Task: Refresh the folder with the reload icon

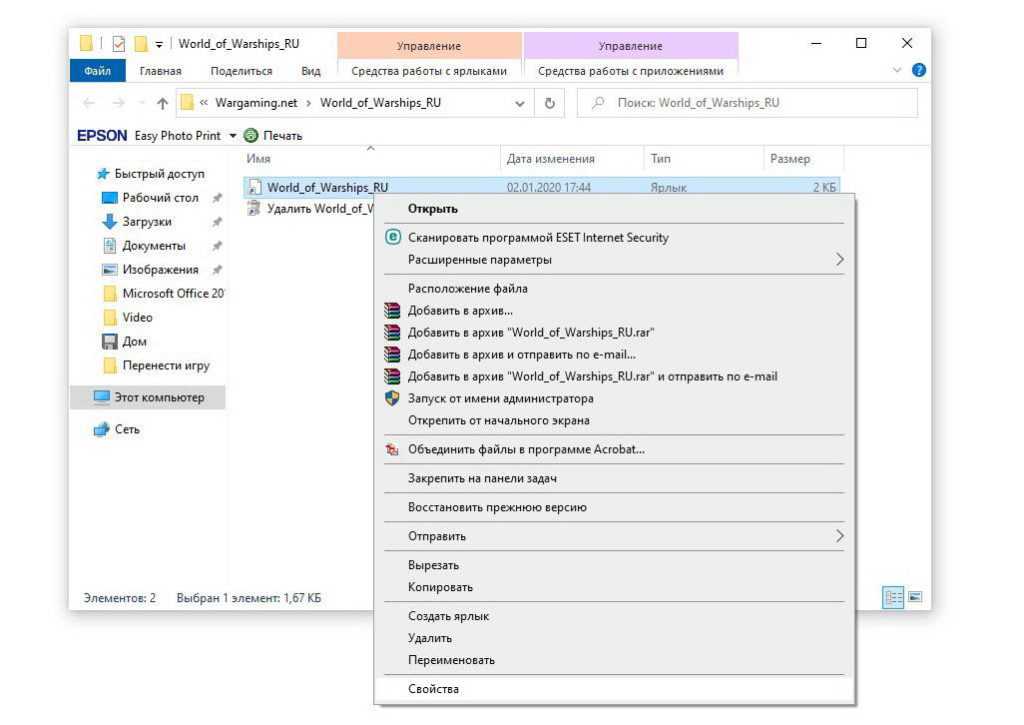Action: click(550, 103)
